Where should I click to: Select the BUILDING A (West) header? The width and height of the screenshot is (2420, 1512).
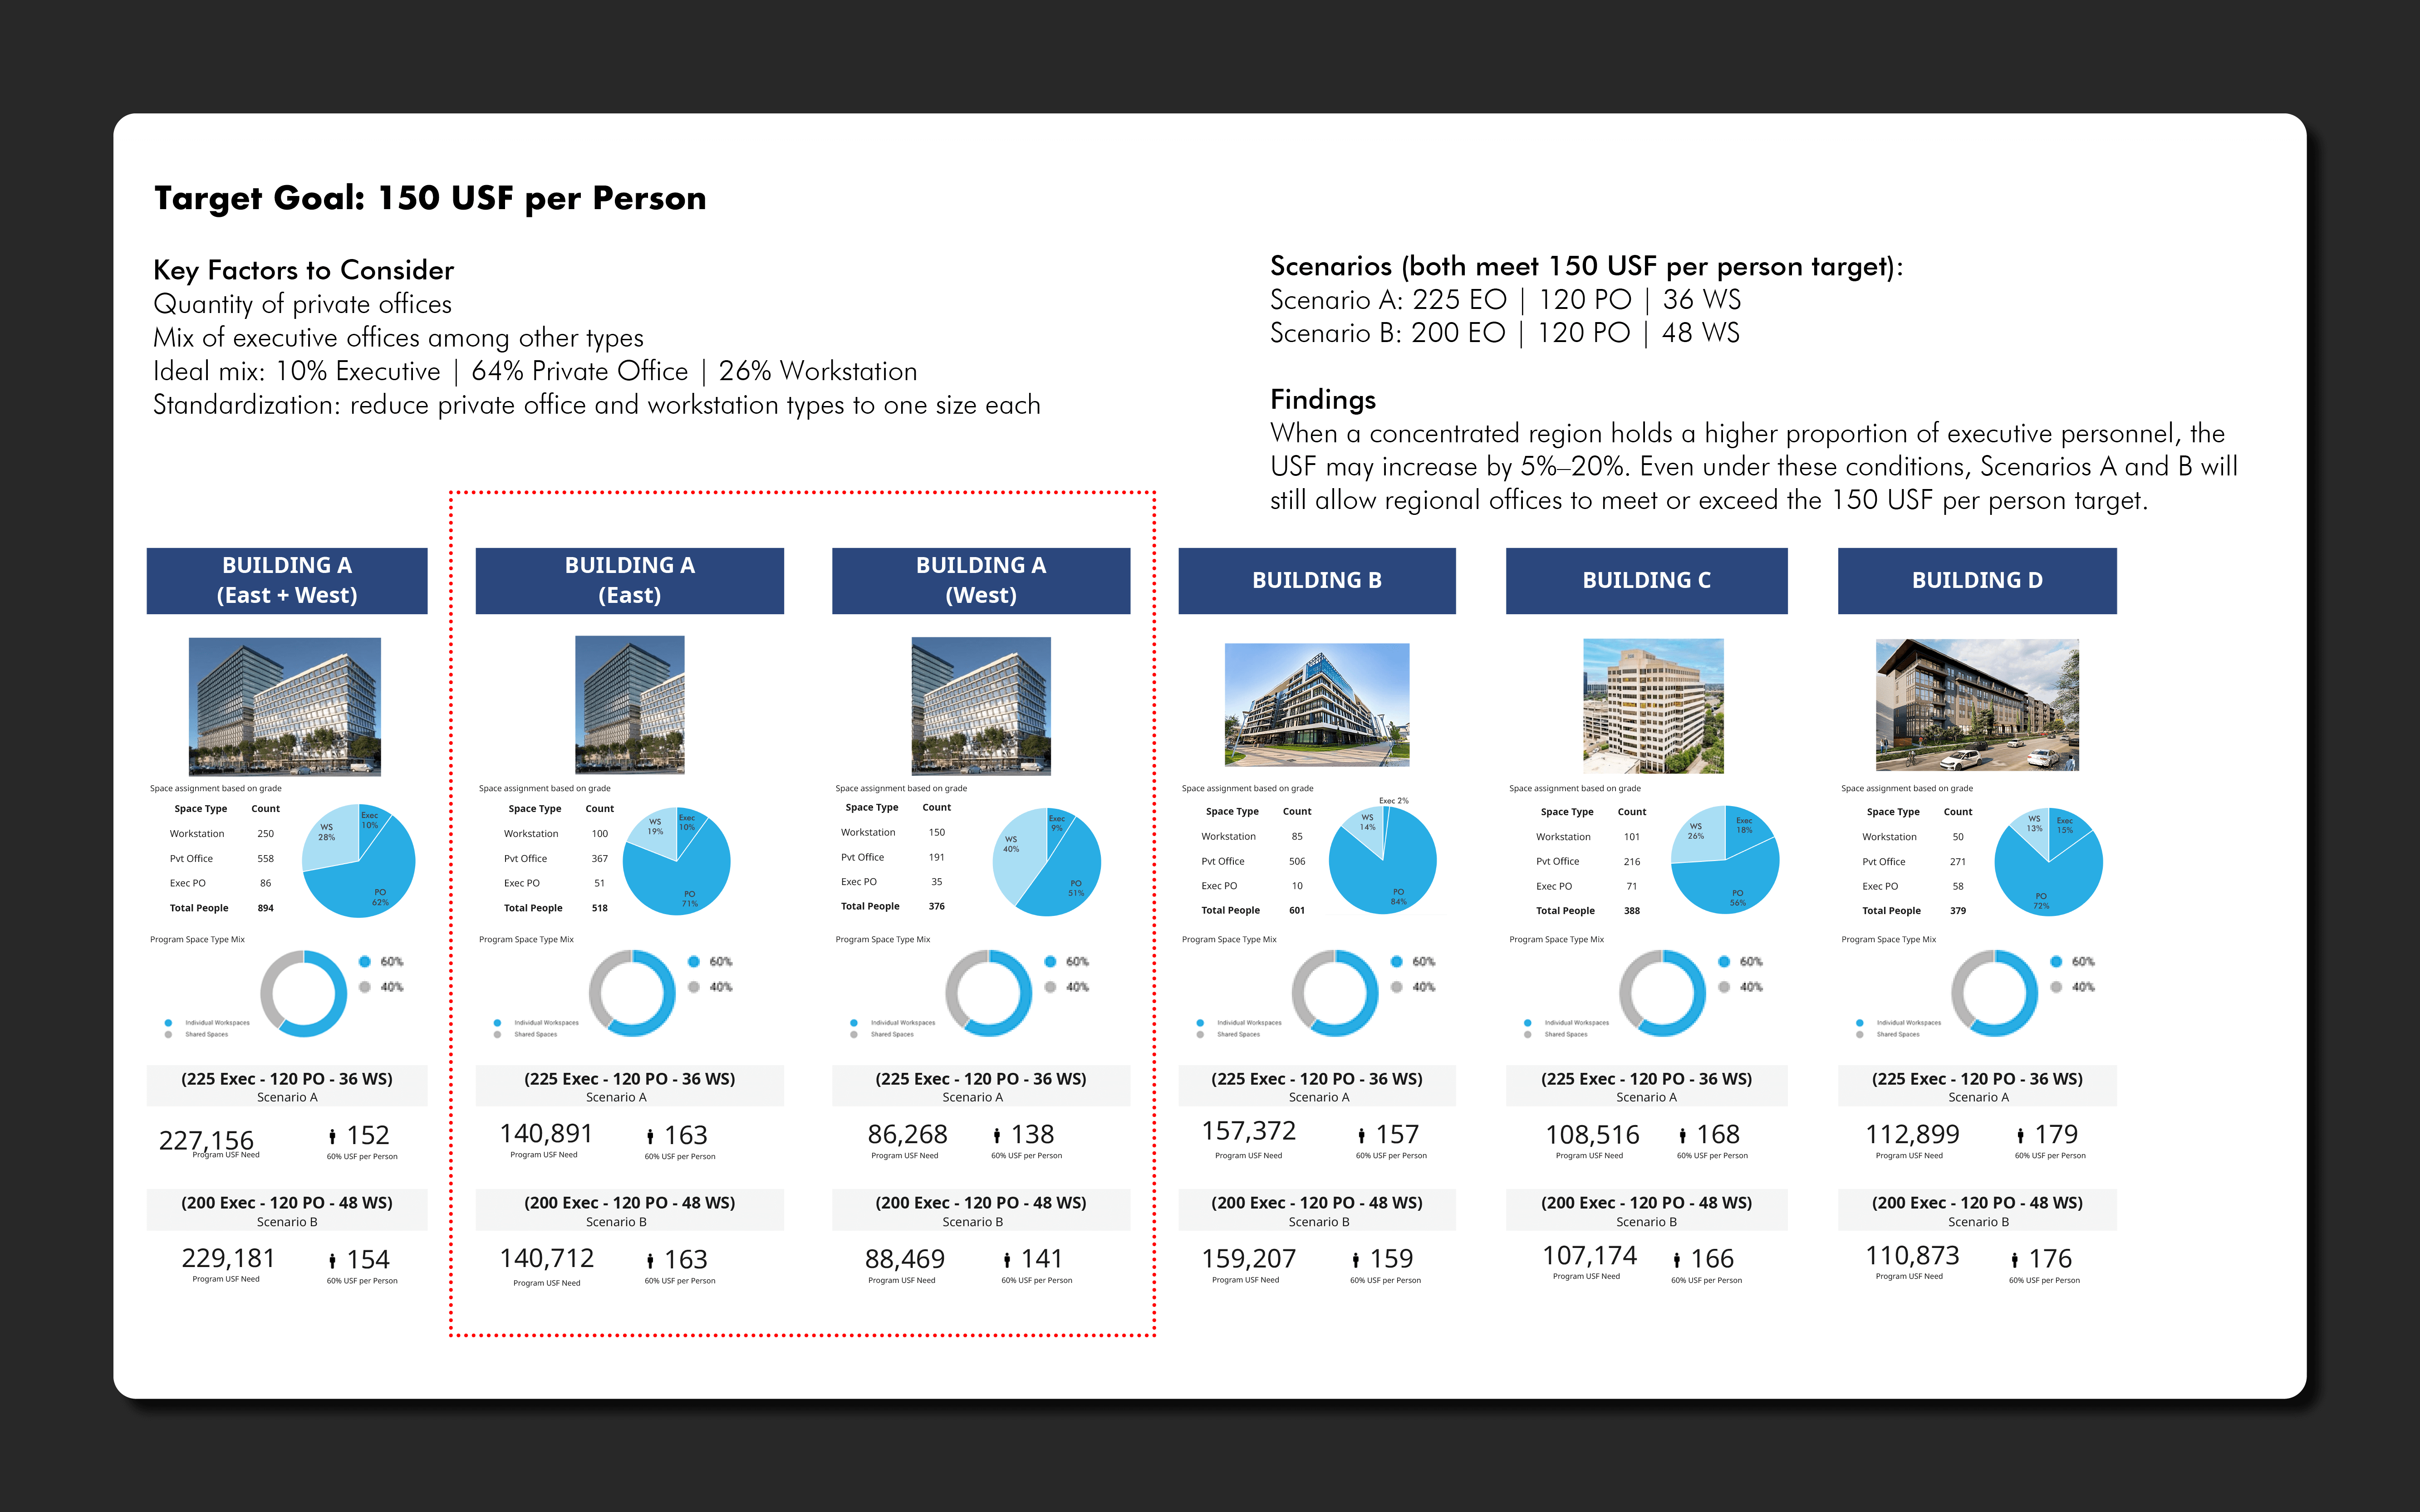981,581
